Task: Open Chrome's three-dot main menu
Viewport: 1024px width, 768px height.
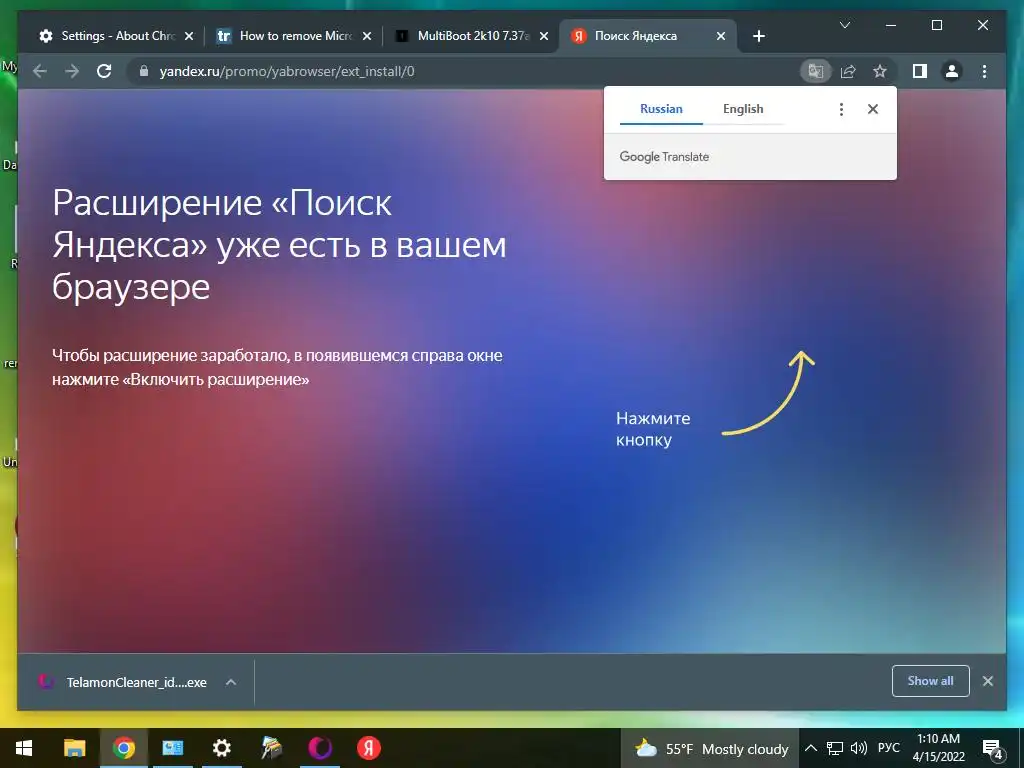Action: pos(984,71)
